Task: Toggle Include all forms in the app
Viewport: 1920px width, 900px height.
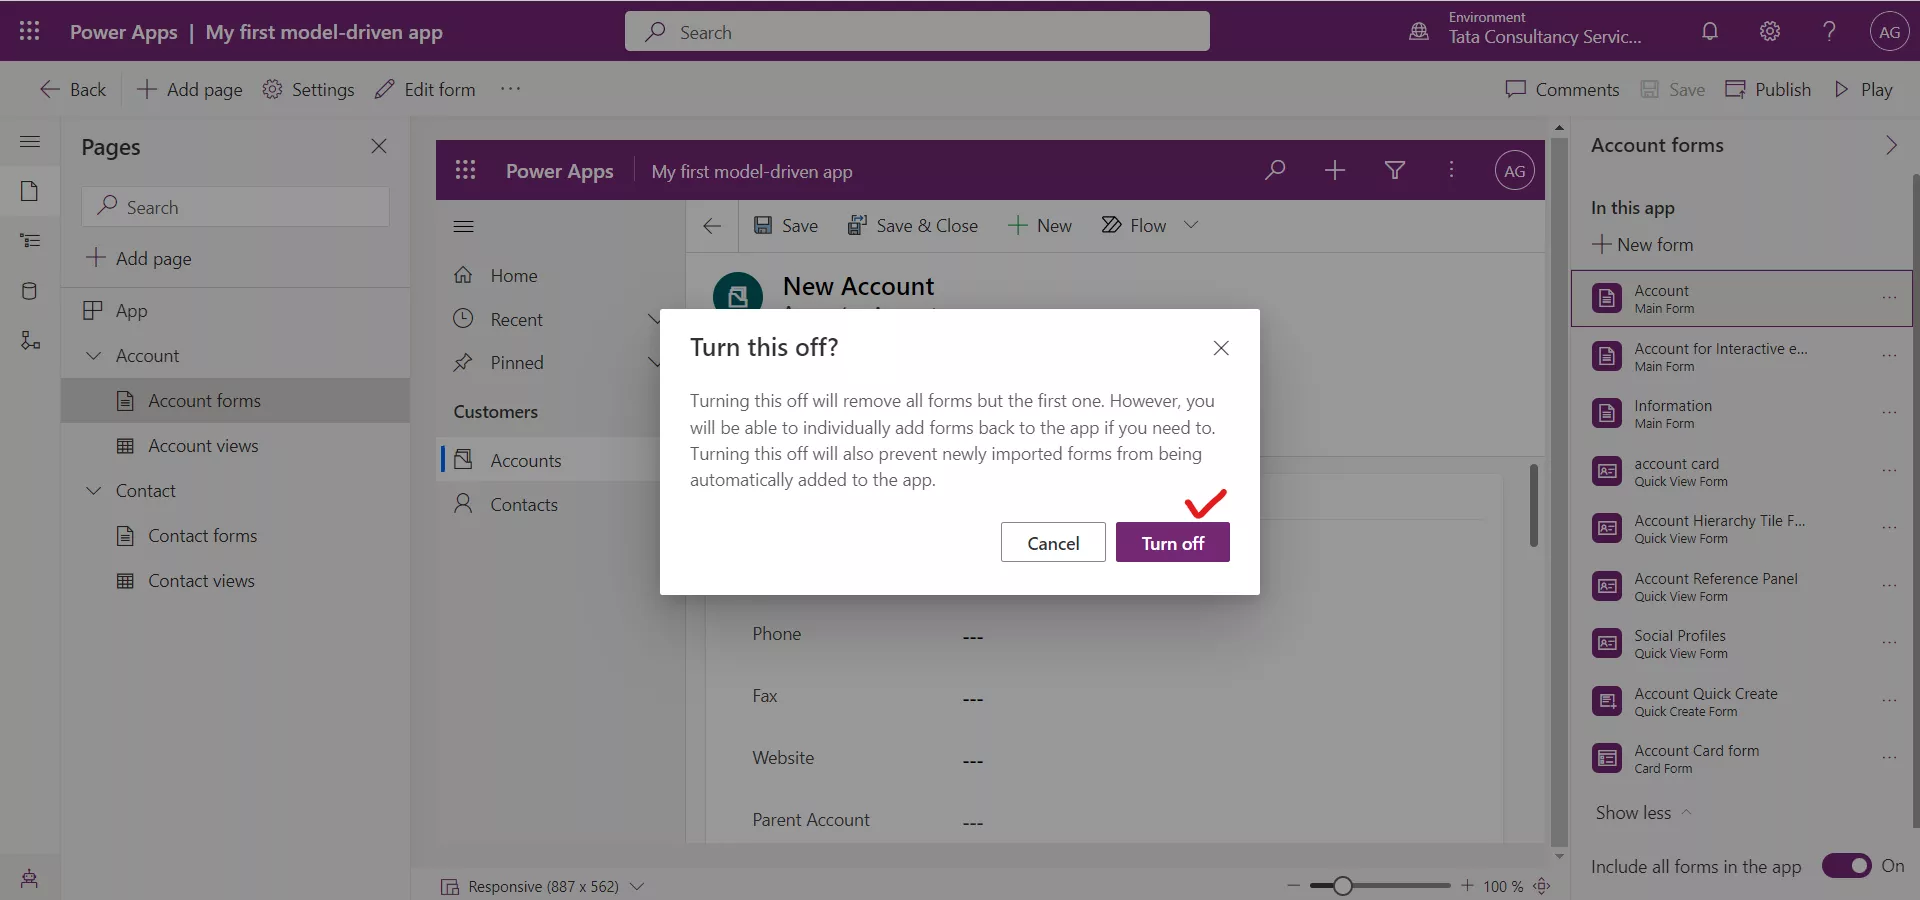Action: 1846,866
